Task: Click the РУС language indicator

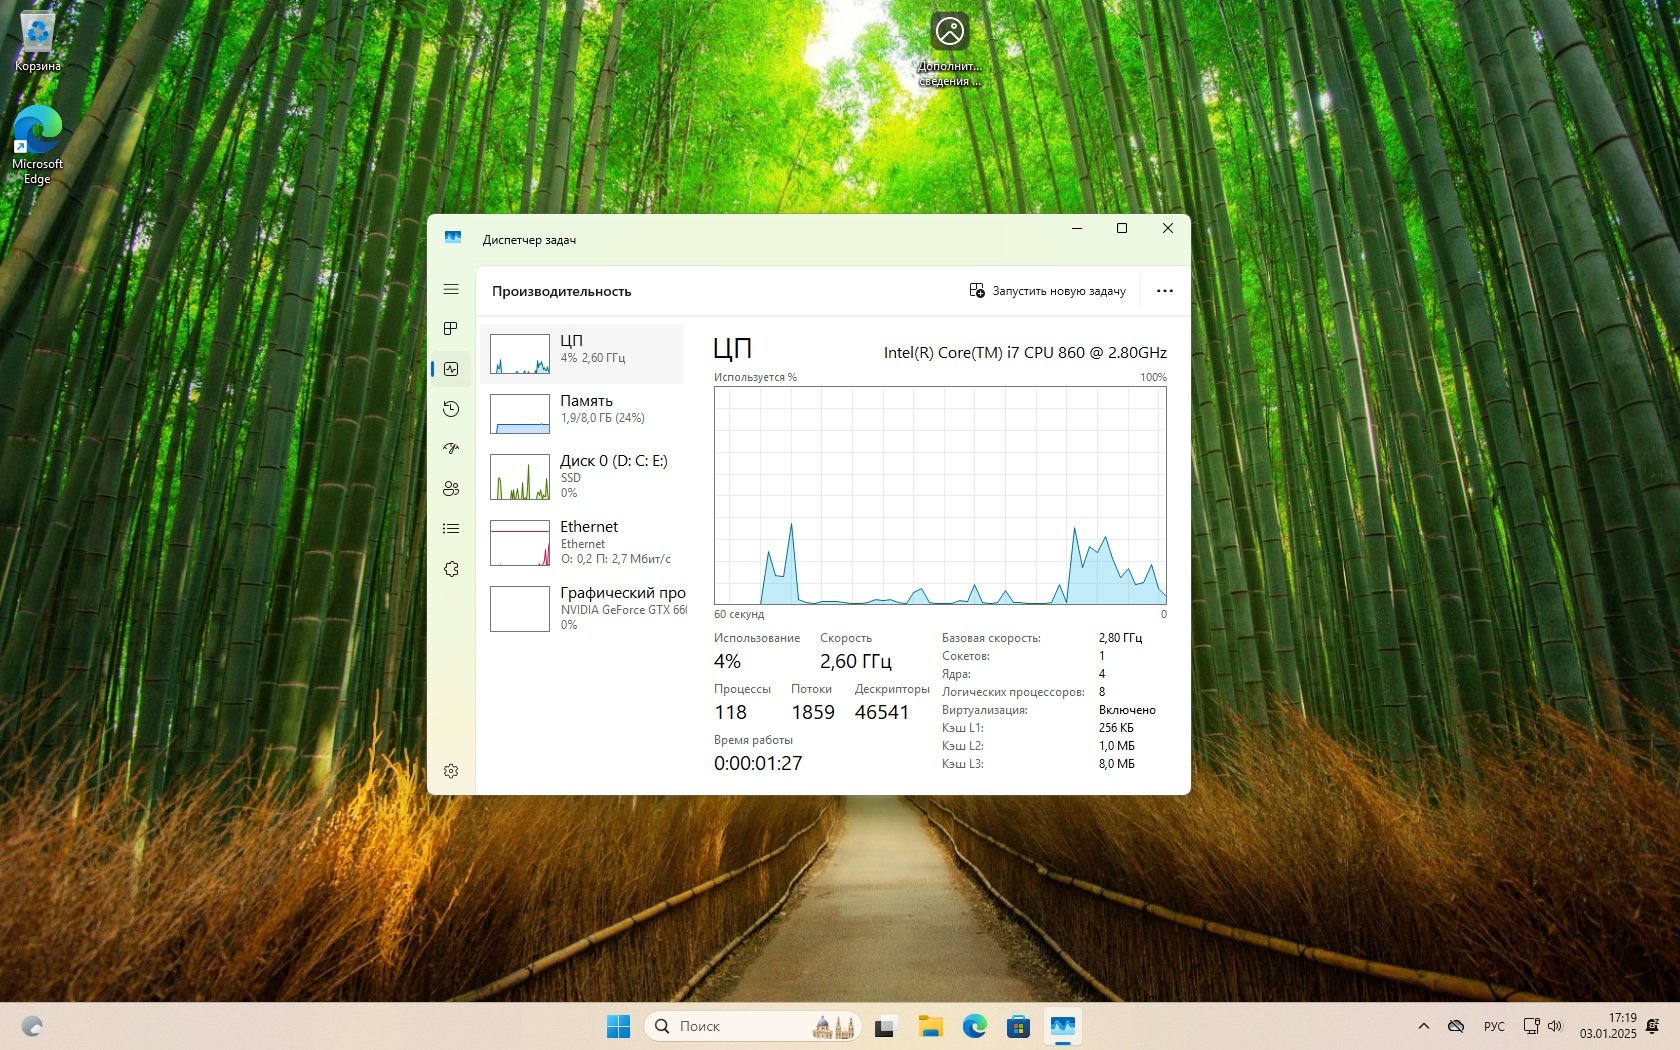Action: (x=1494, y=1026)
